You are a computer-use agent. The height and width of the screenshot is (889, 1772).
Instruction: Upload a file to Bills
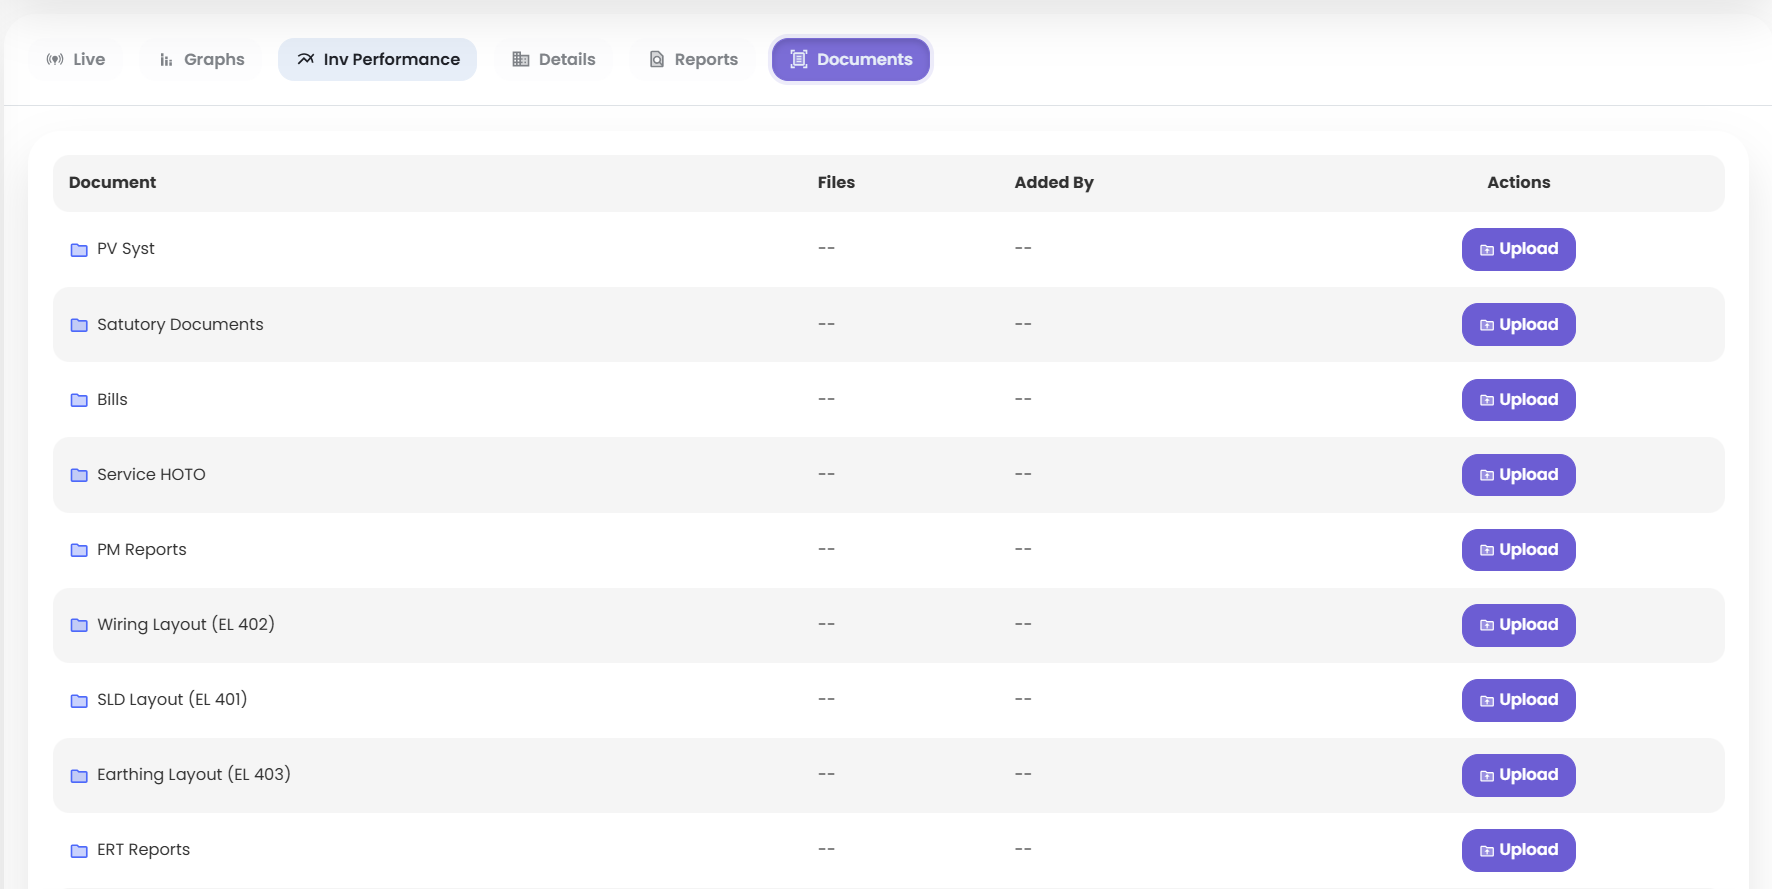coord(1518,400)
